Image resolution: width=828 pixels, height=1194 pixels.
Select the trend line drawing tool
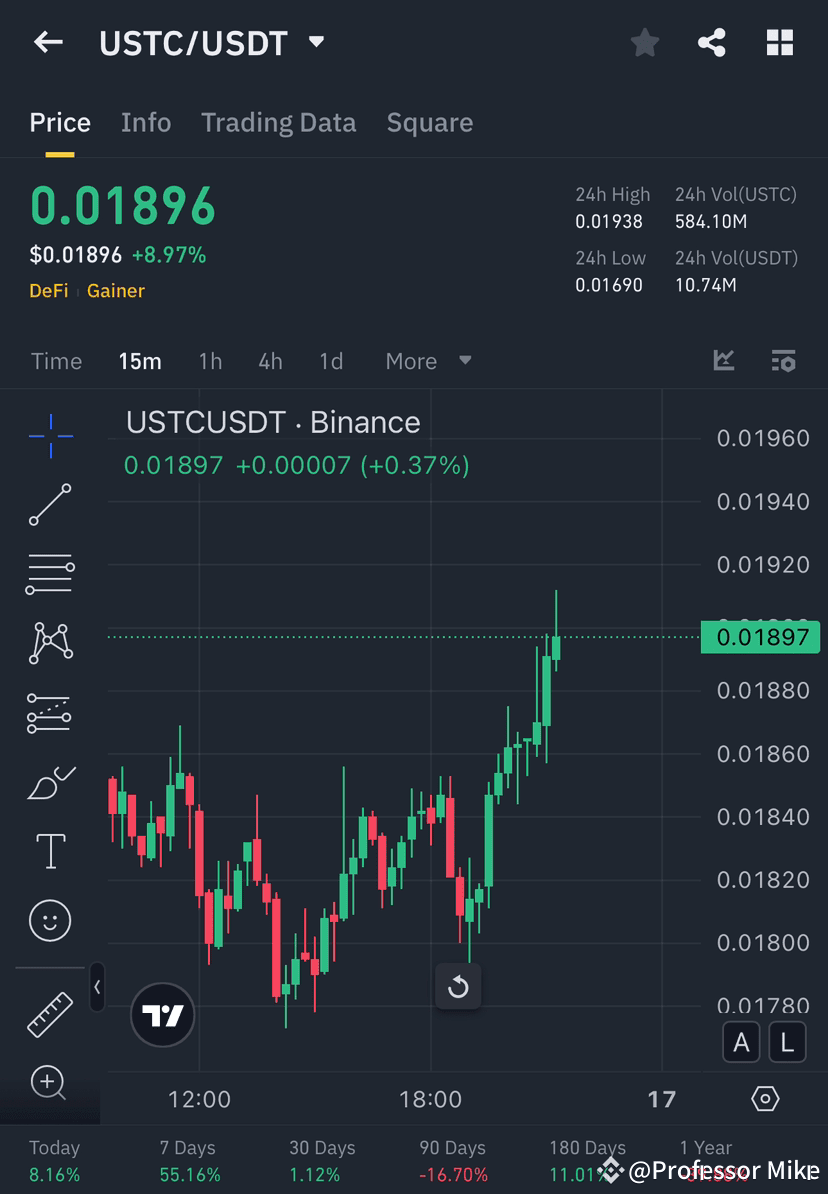[50, 505]
